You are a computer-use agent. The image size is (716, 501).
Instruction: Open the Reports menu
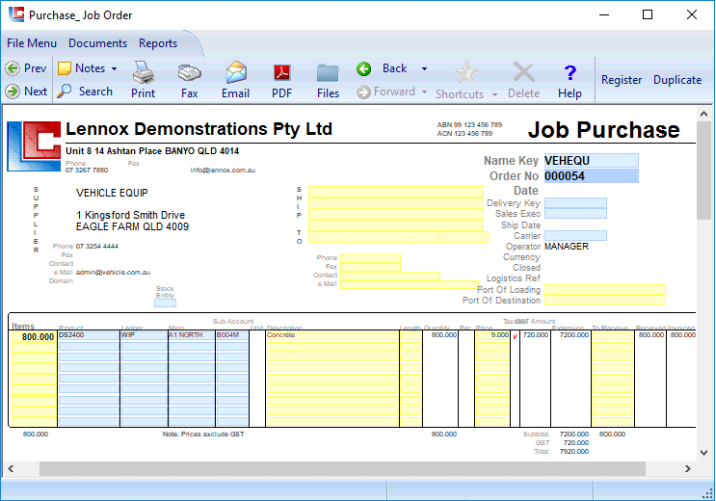pyautogui.click(x=158, y=43)
